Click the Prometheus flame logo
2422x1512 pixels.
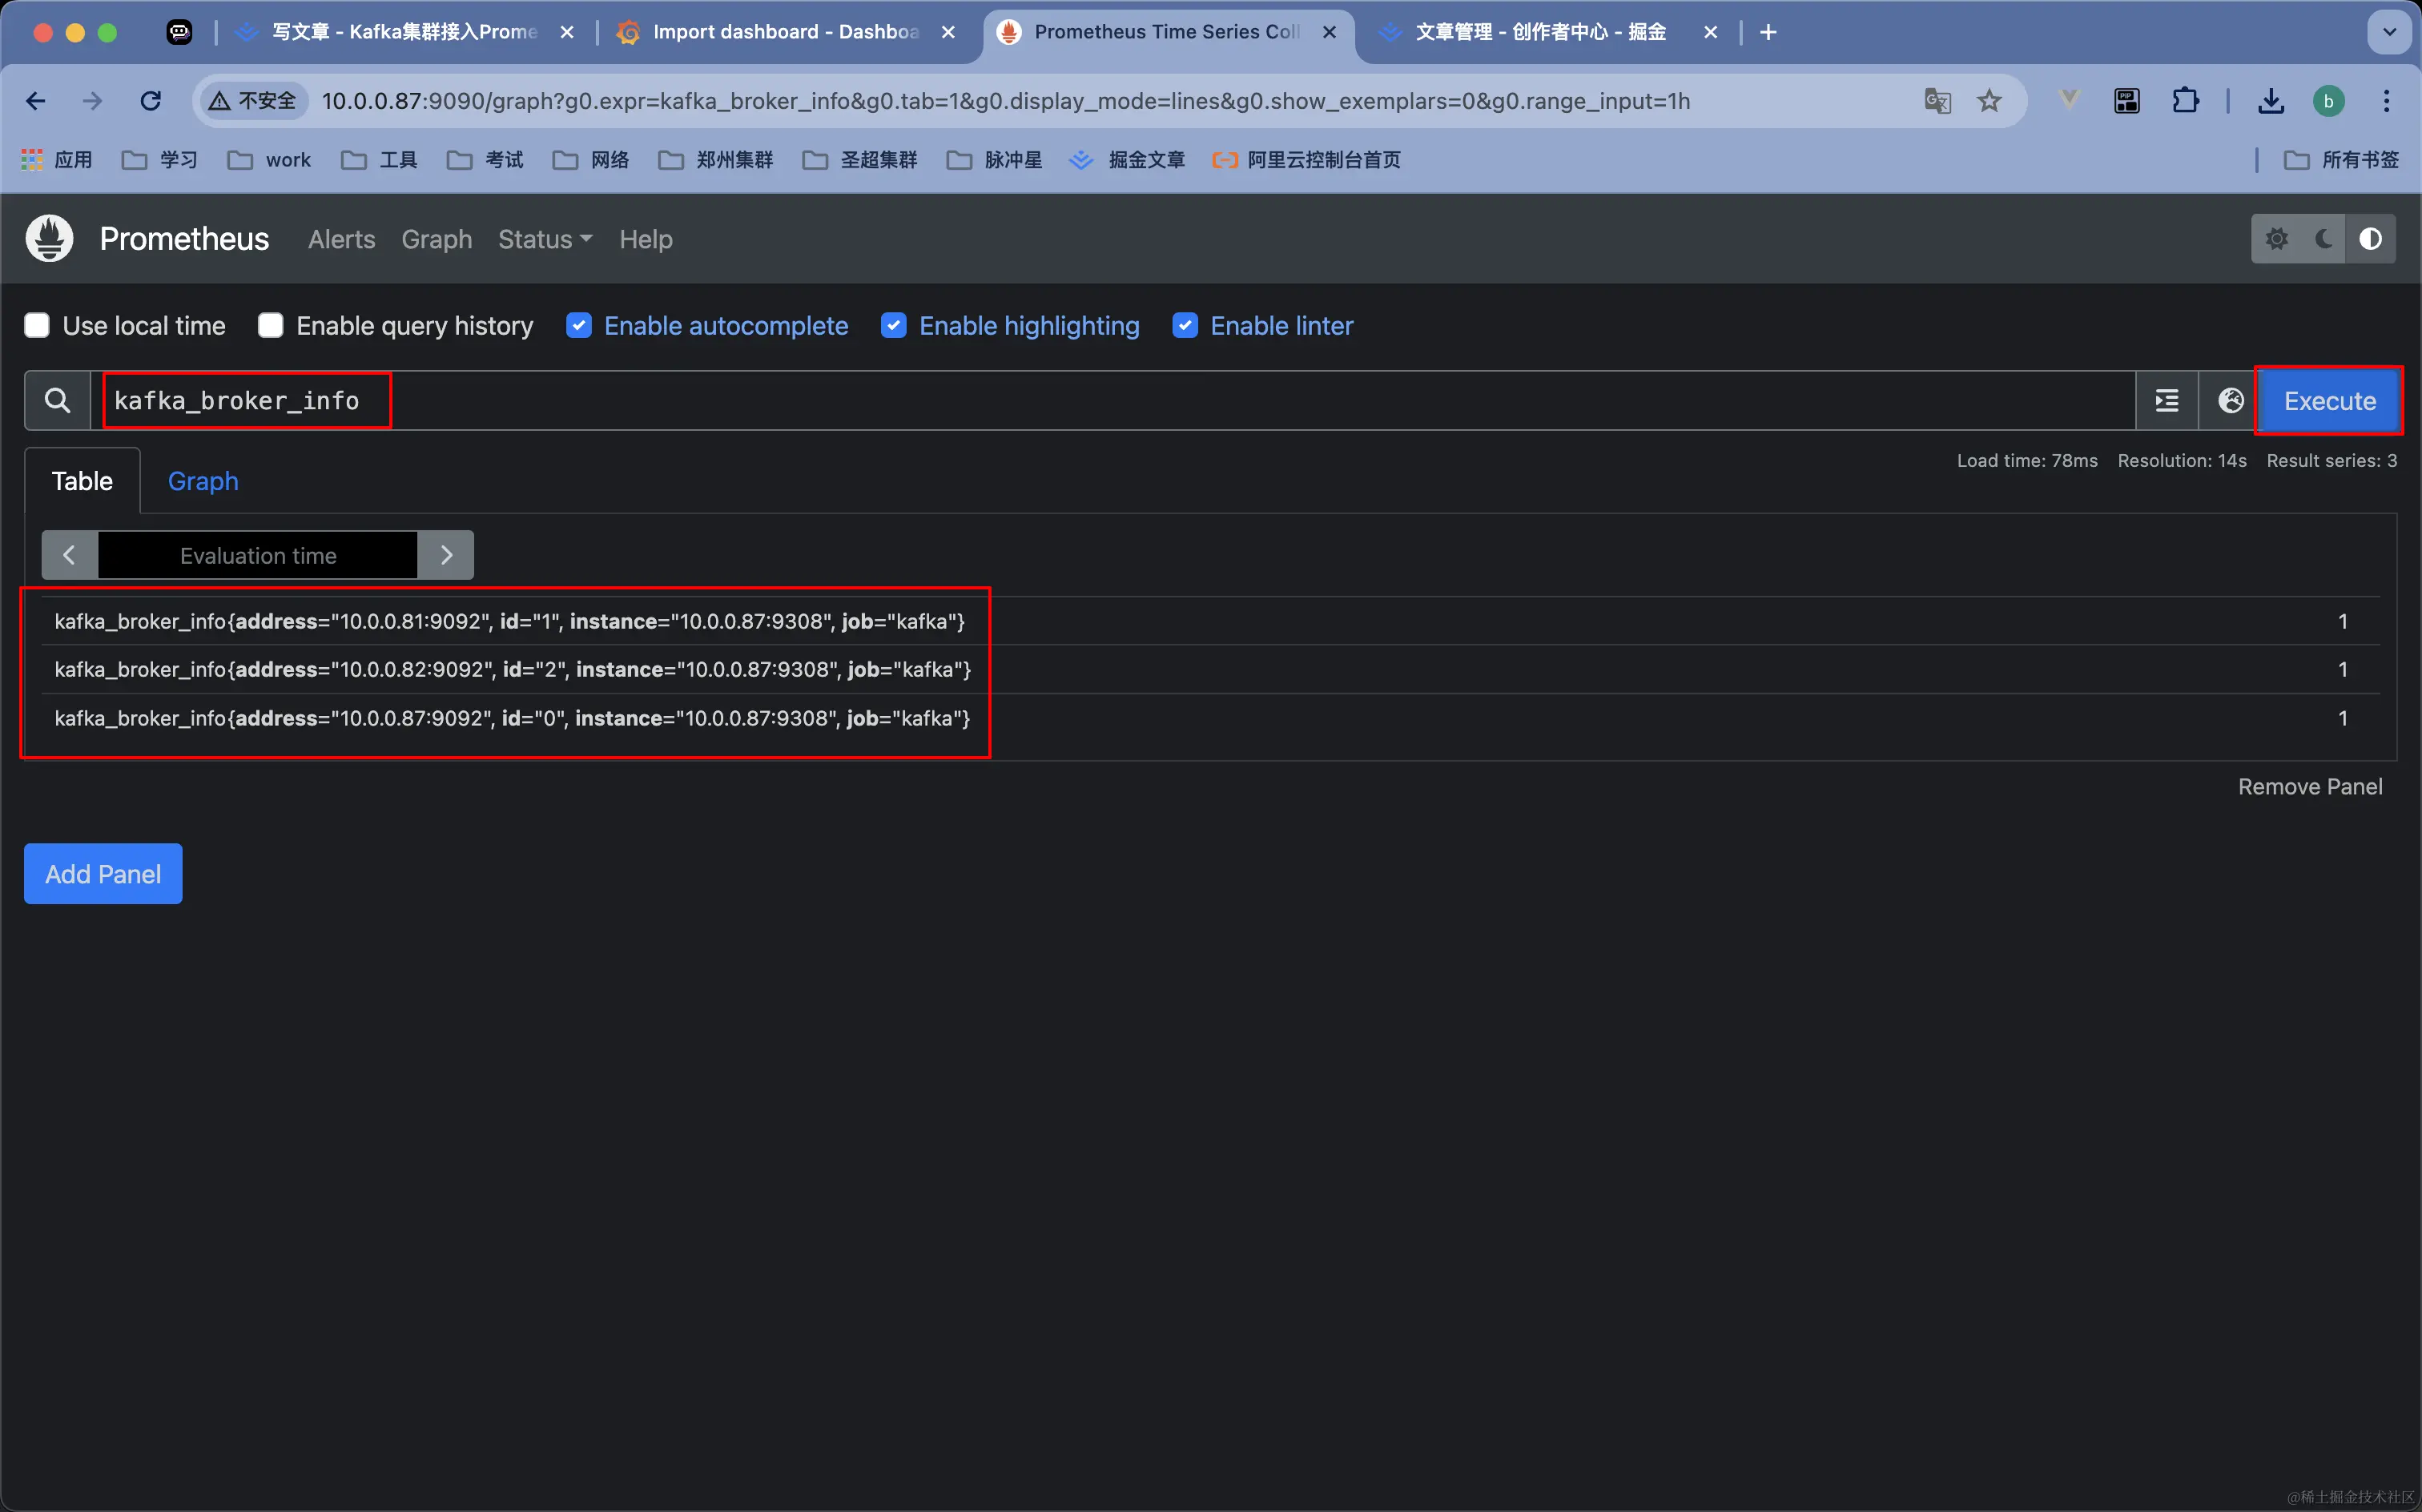click(49, 239)
